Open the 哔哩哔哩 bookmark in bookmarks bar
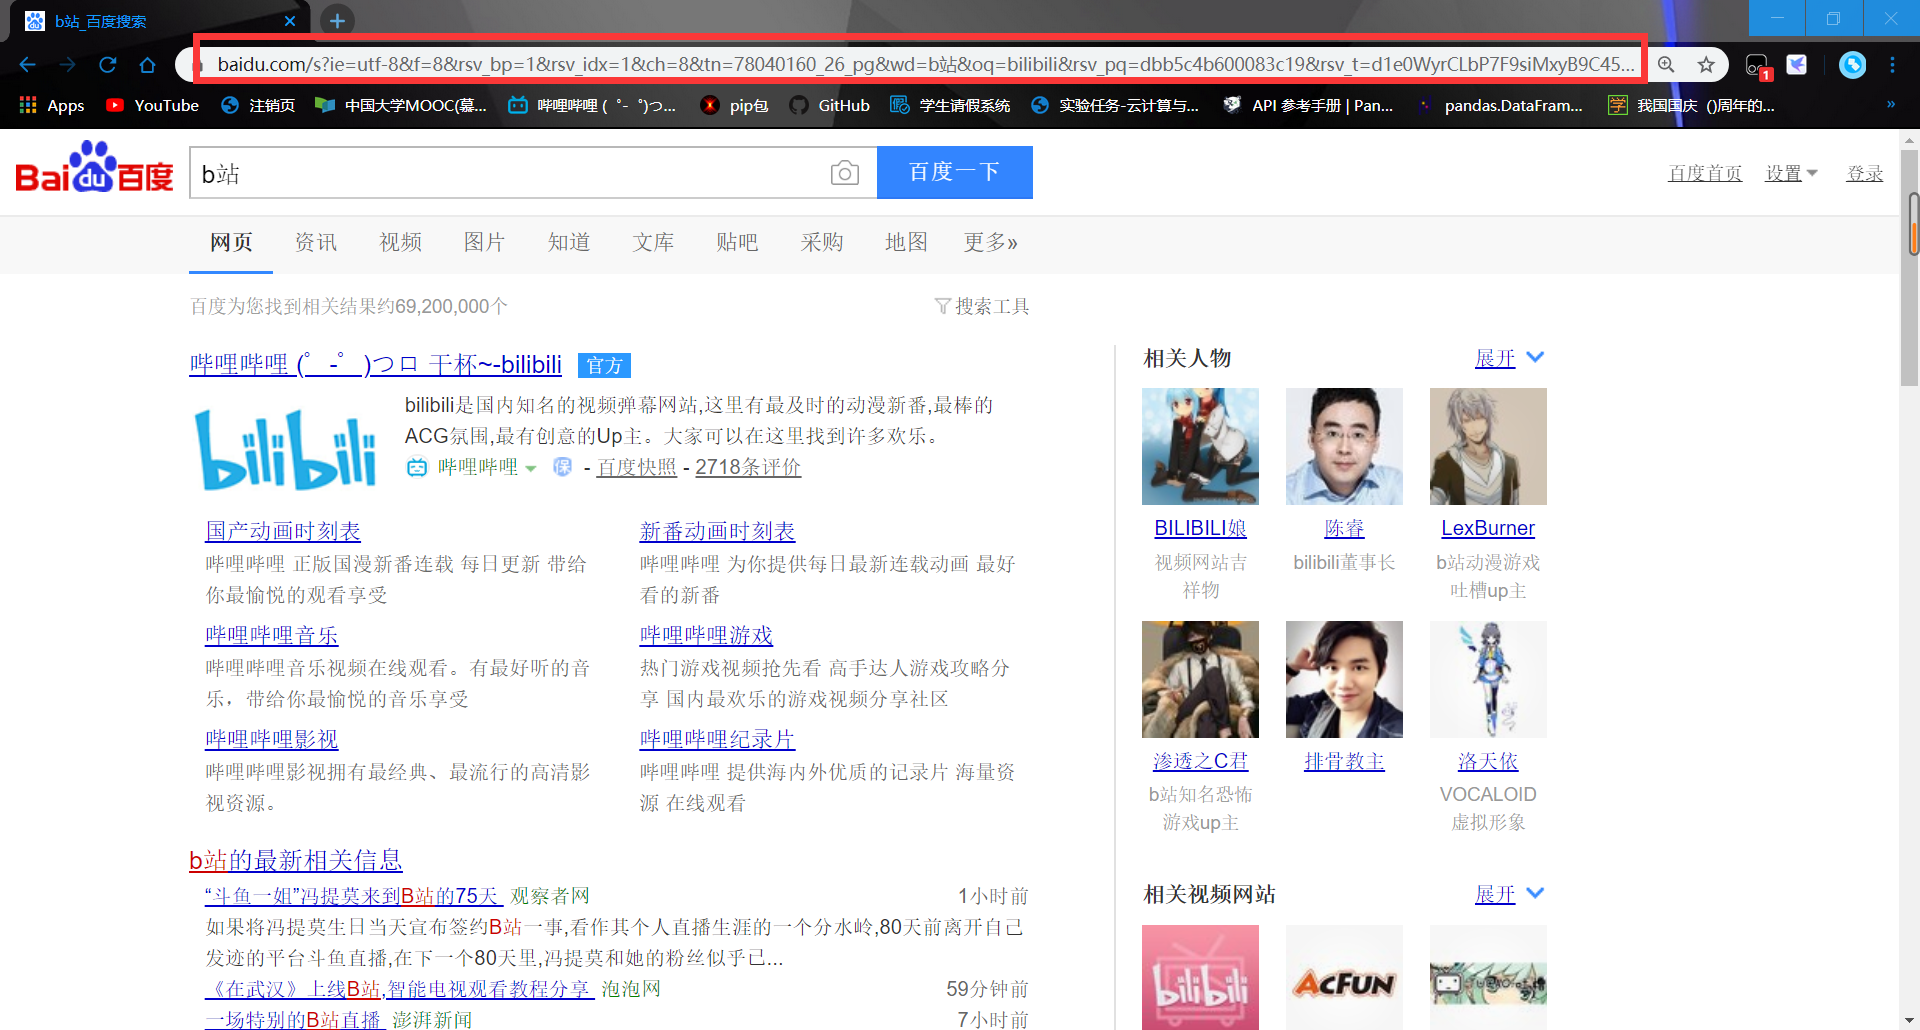 592,105
